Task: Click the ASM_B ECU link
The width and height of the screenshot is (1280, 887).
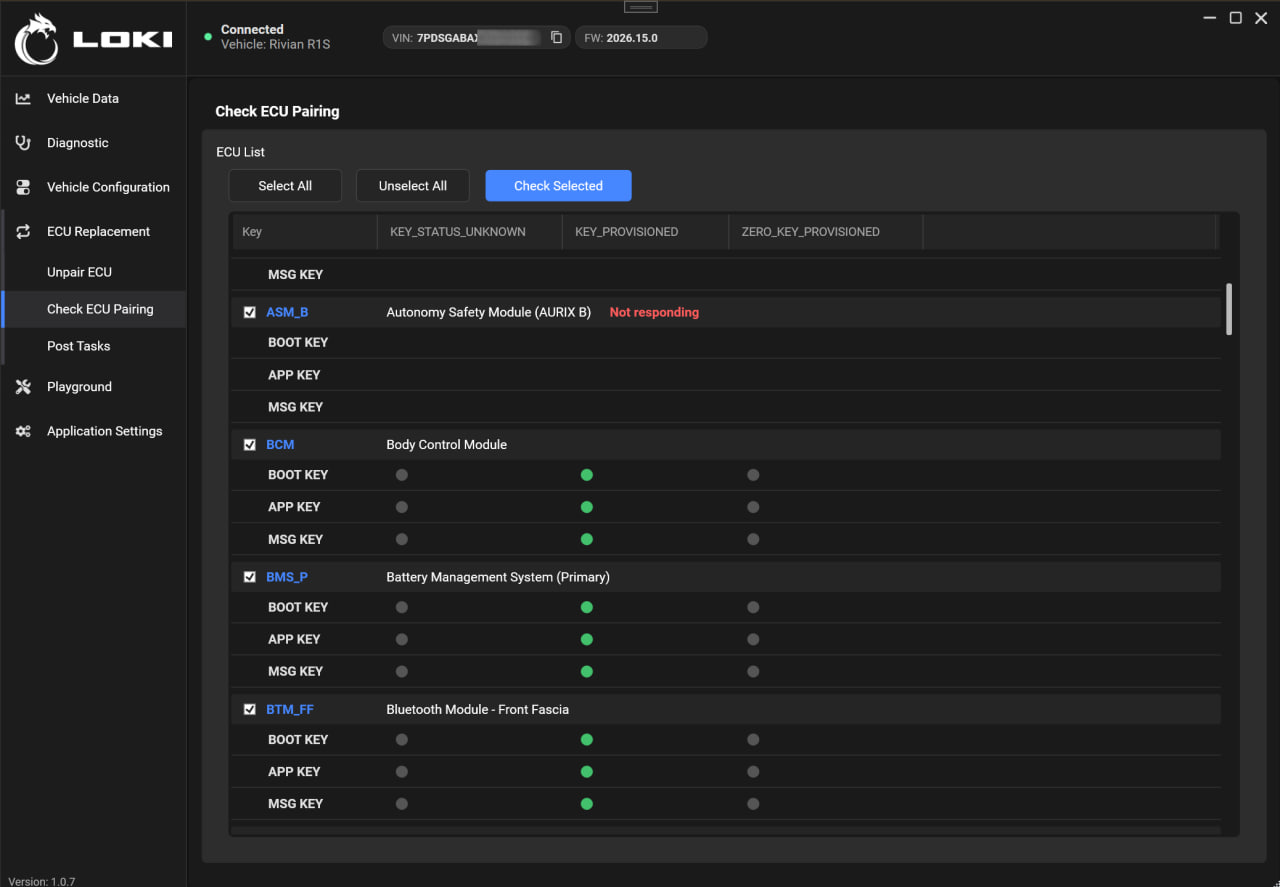Action: point(287,312)
